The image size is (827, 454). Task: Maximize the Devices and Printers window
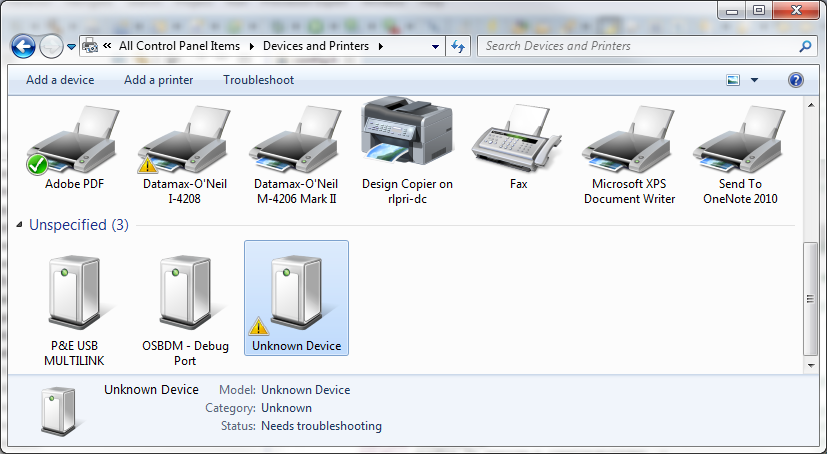pos(759,10)
